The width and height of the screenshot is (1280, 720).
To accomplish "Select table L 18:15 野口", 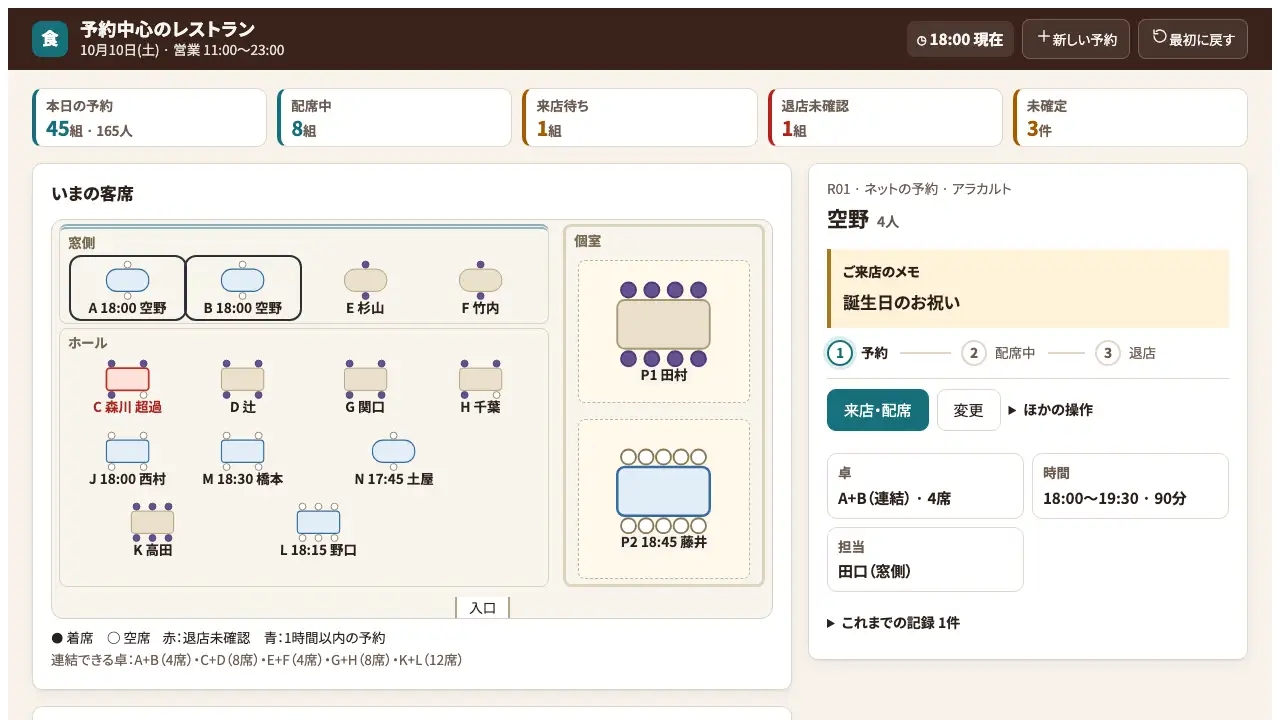I will (318, 530).
